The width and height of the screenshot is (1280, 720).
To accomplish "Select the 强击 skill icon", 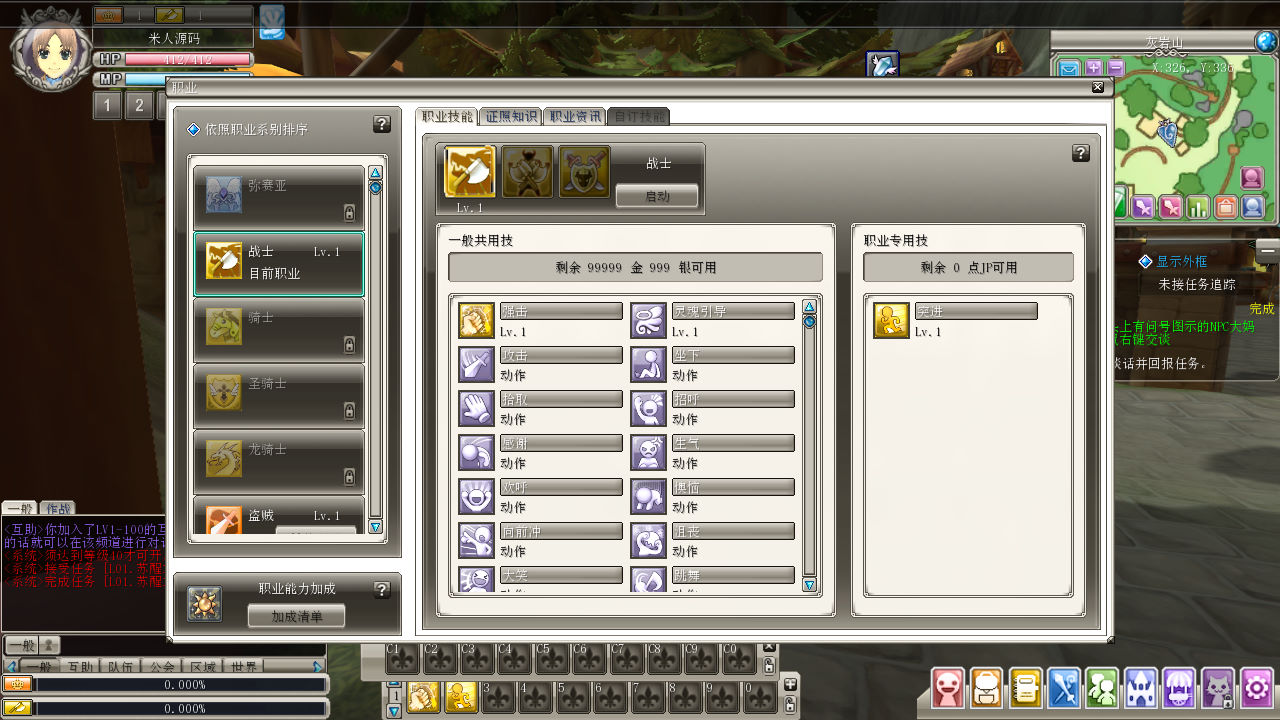I will pos(476,320).
